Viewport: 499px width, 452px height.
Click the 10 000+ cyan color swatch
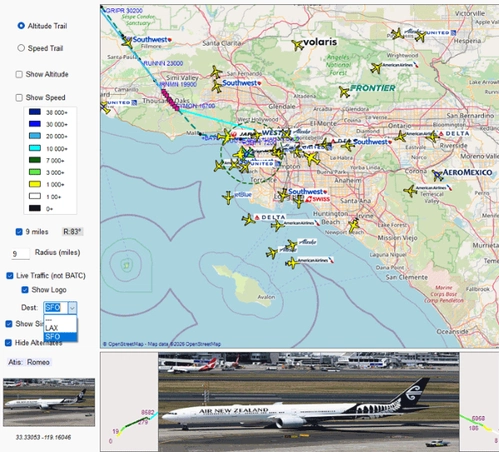(x=35, y=148)
